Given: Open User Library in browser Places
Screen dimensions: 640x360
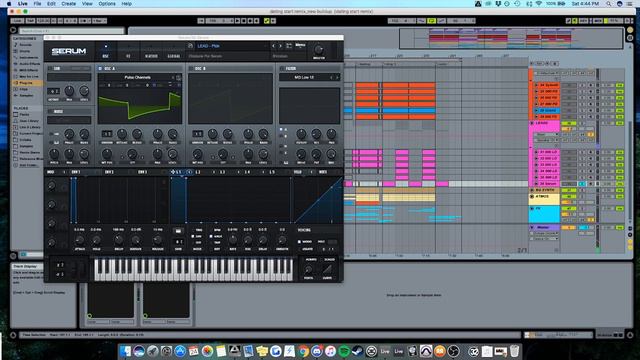Looking at the screenshot, I should click(28, 121).
